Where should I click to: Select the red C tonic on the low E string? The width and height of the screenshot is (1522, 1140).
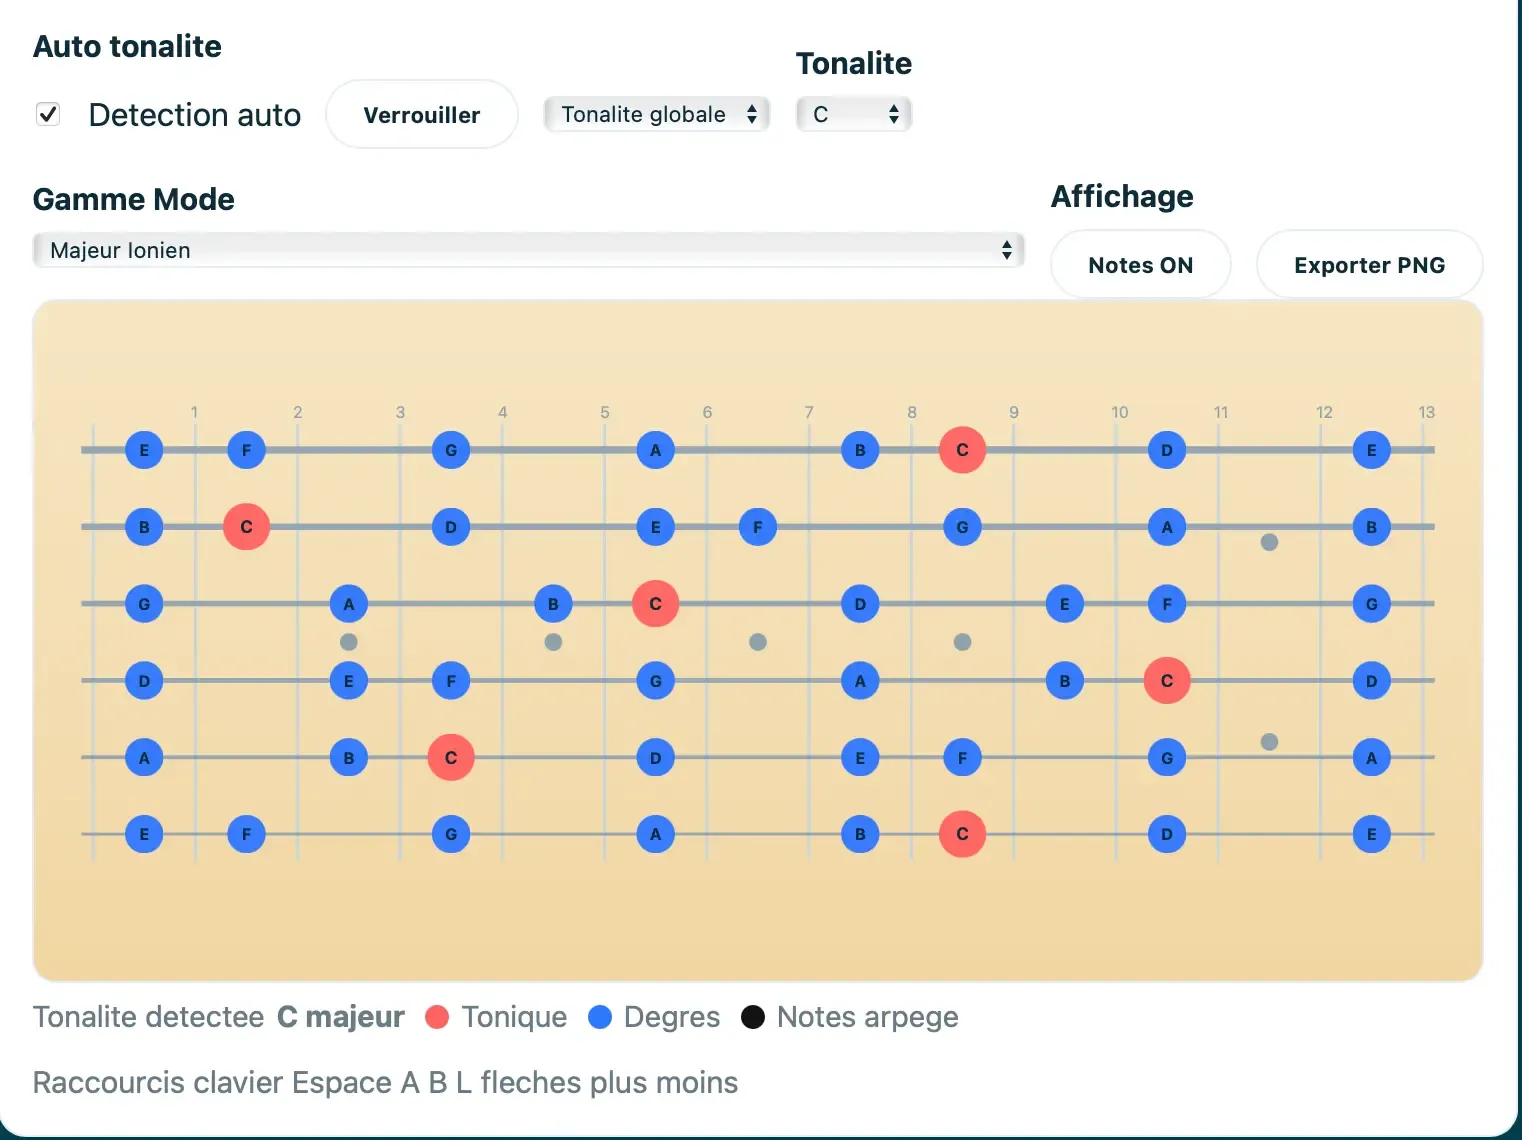coord(962,834)
